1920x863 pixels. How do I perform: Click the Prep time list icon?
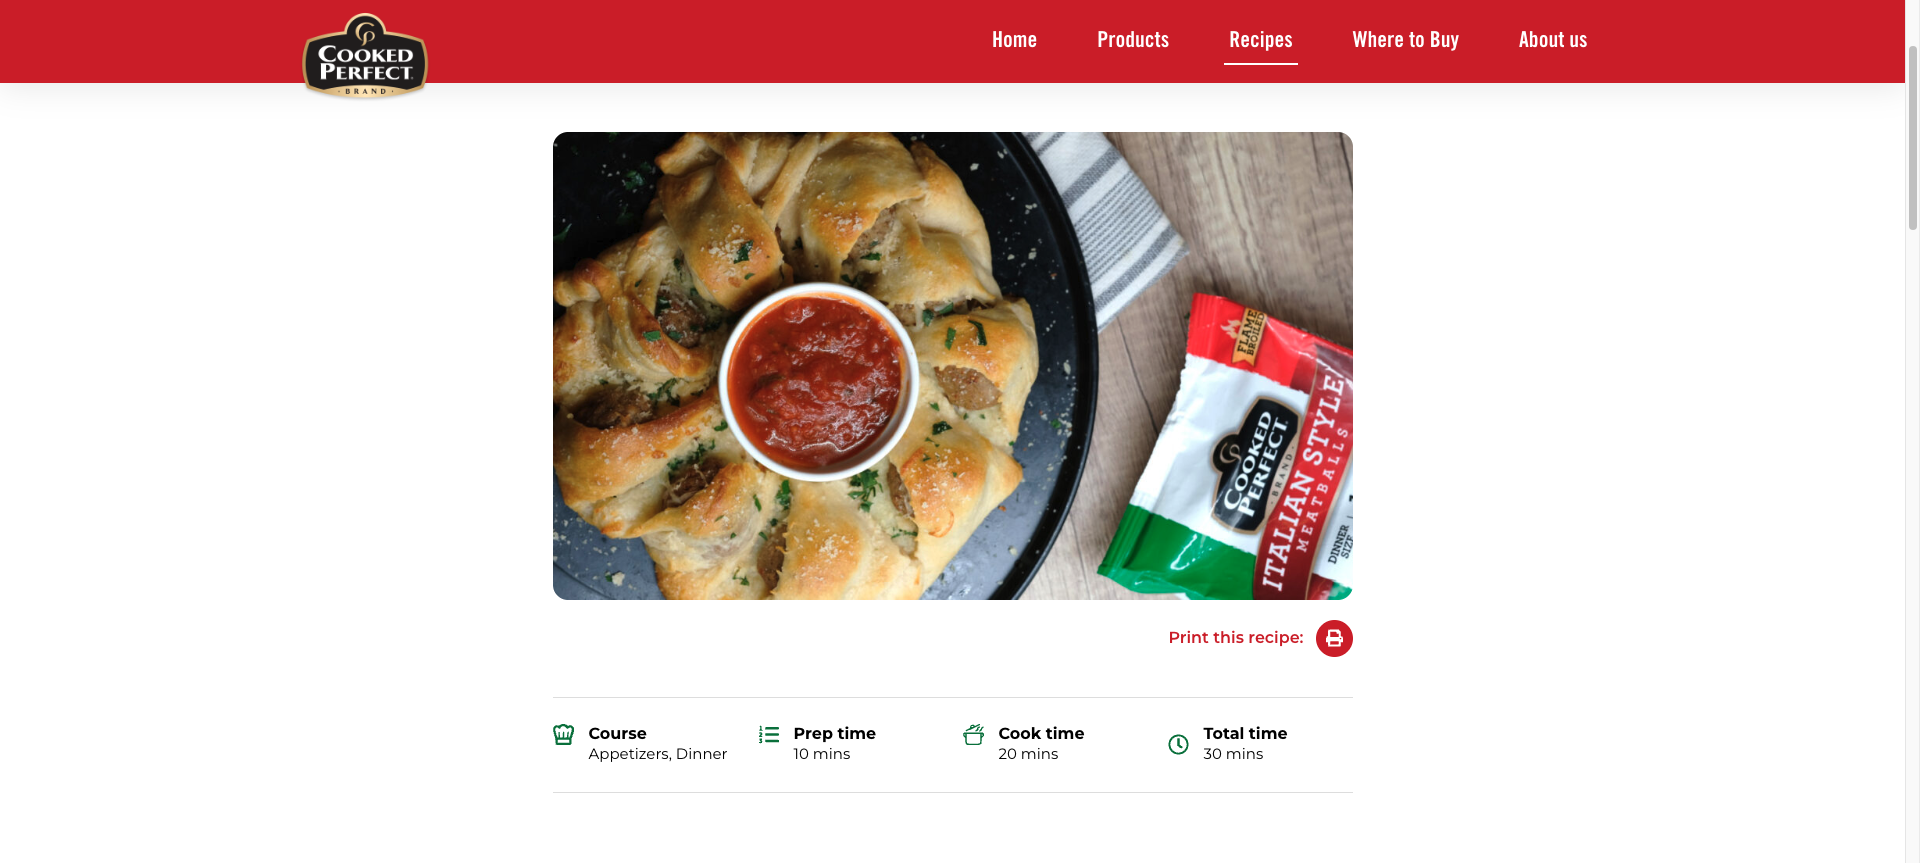click(x=769, y=735)
